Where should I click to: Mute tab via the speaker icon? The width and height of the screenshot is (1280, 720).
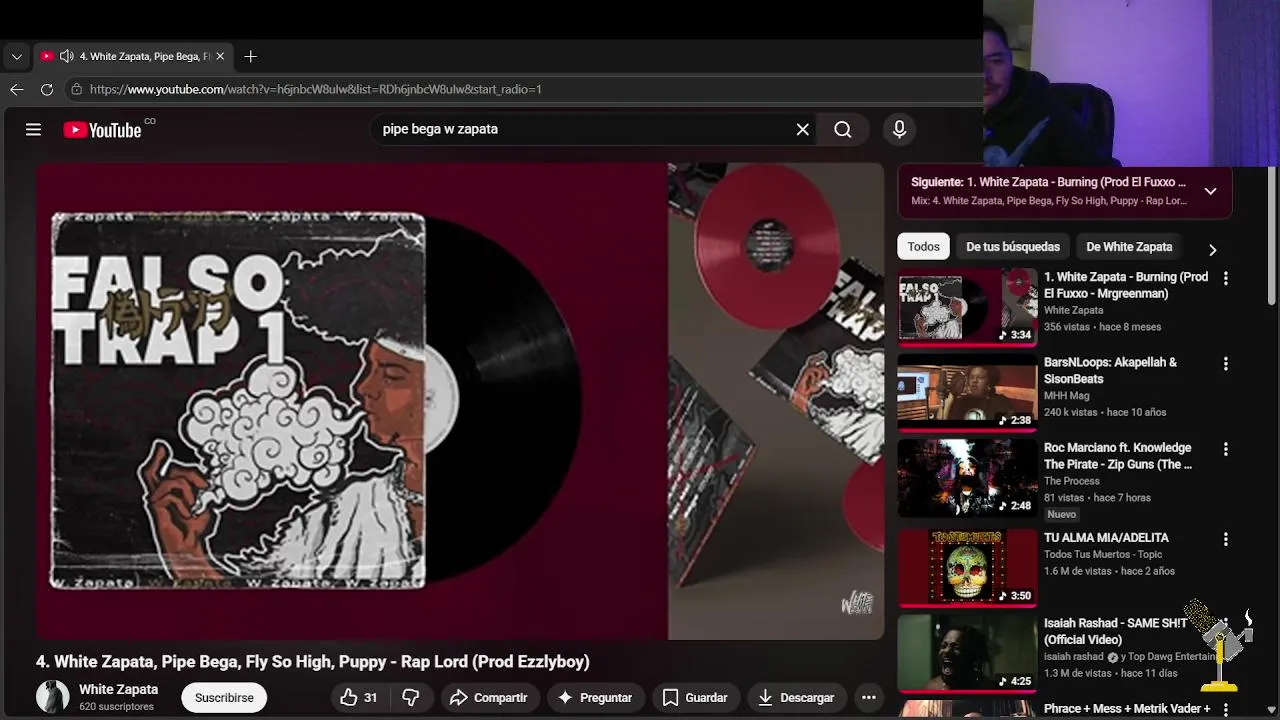[66, 57]
